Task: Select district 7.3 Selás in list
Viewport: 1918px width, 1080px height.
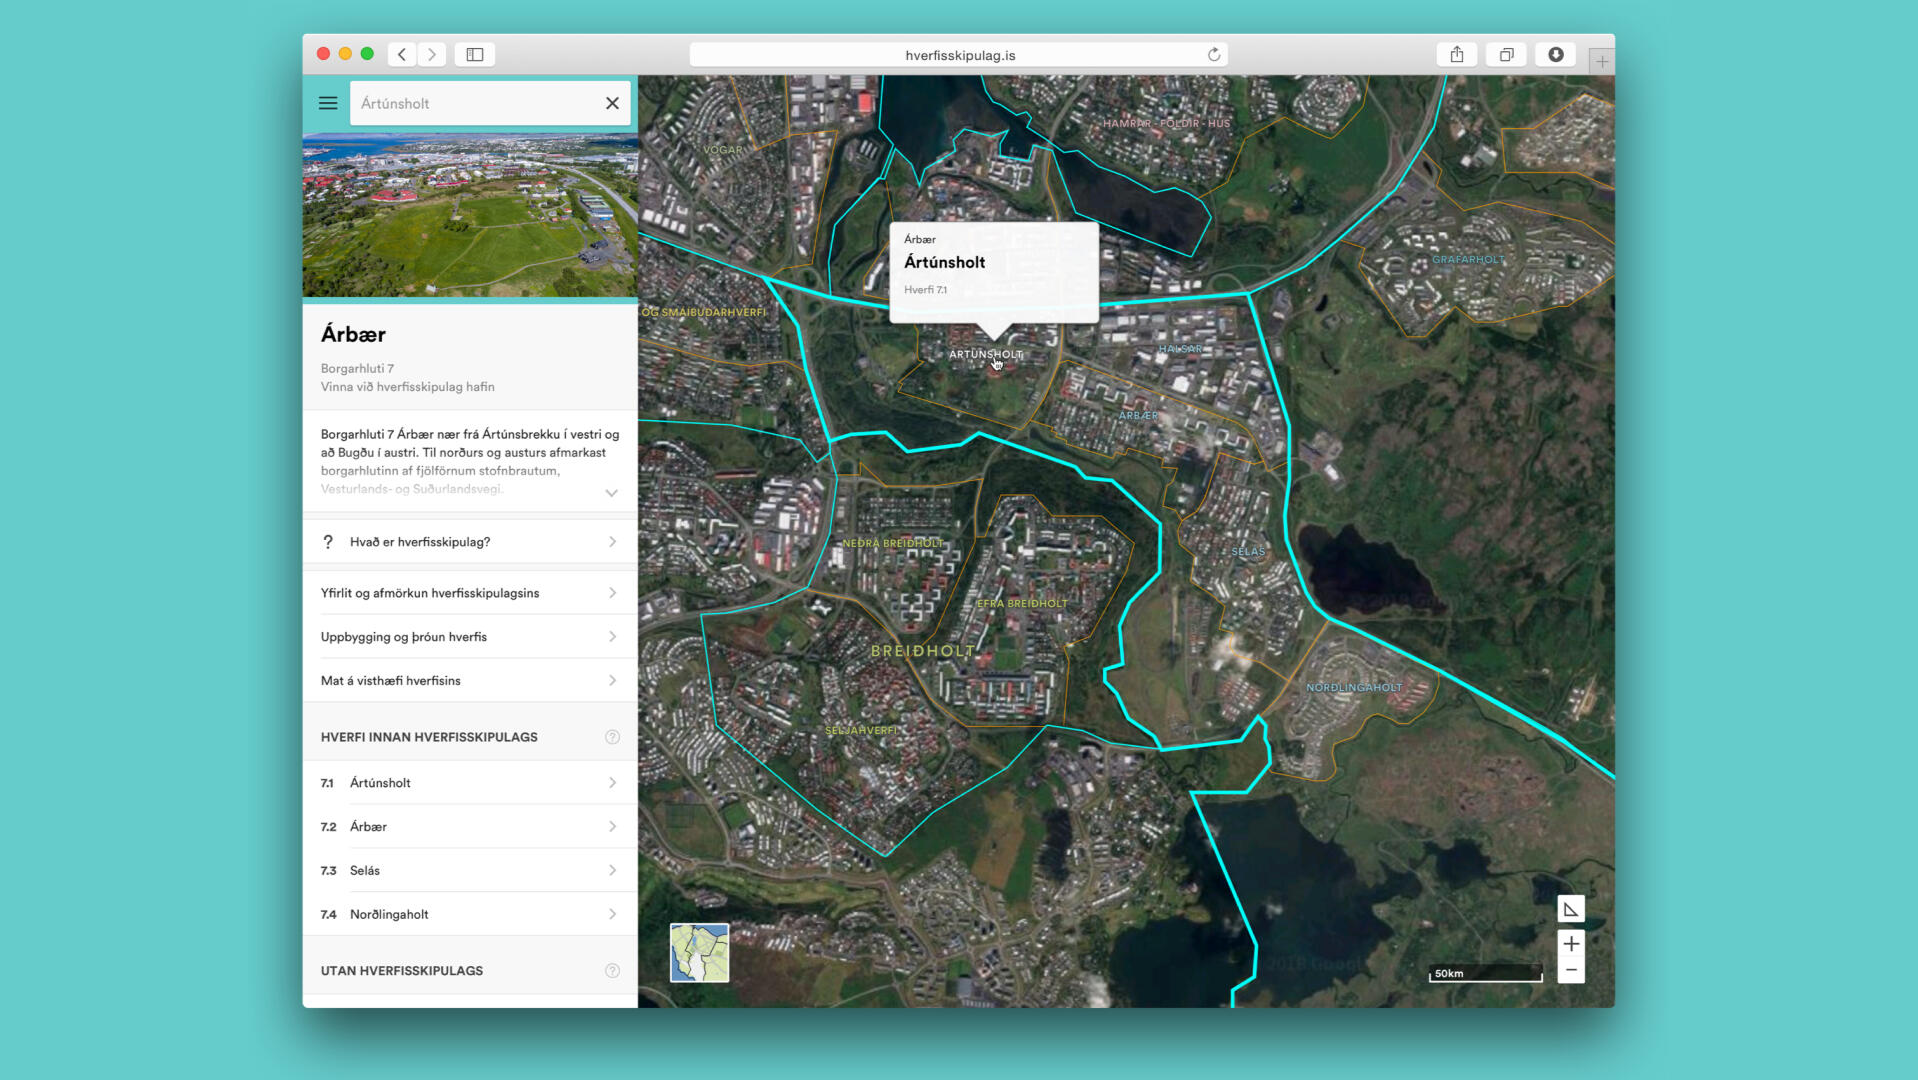Action: pos(469,871)
